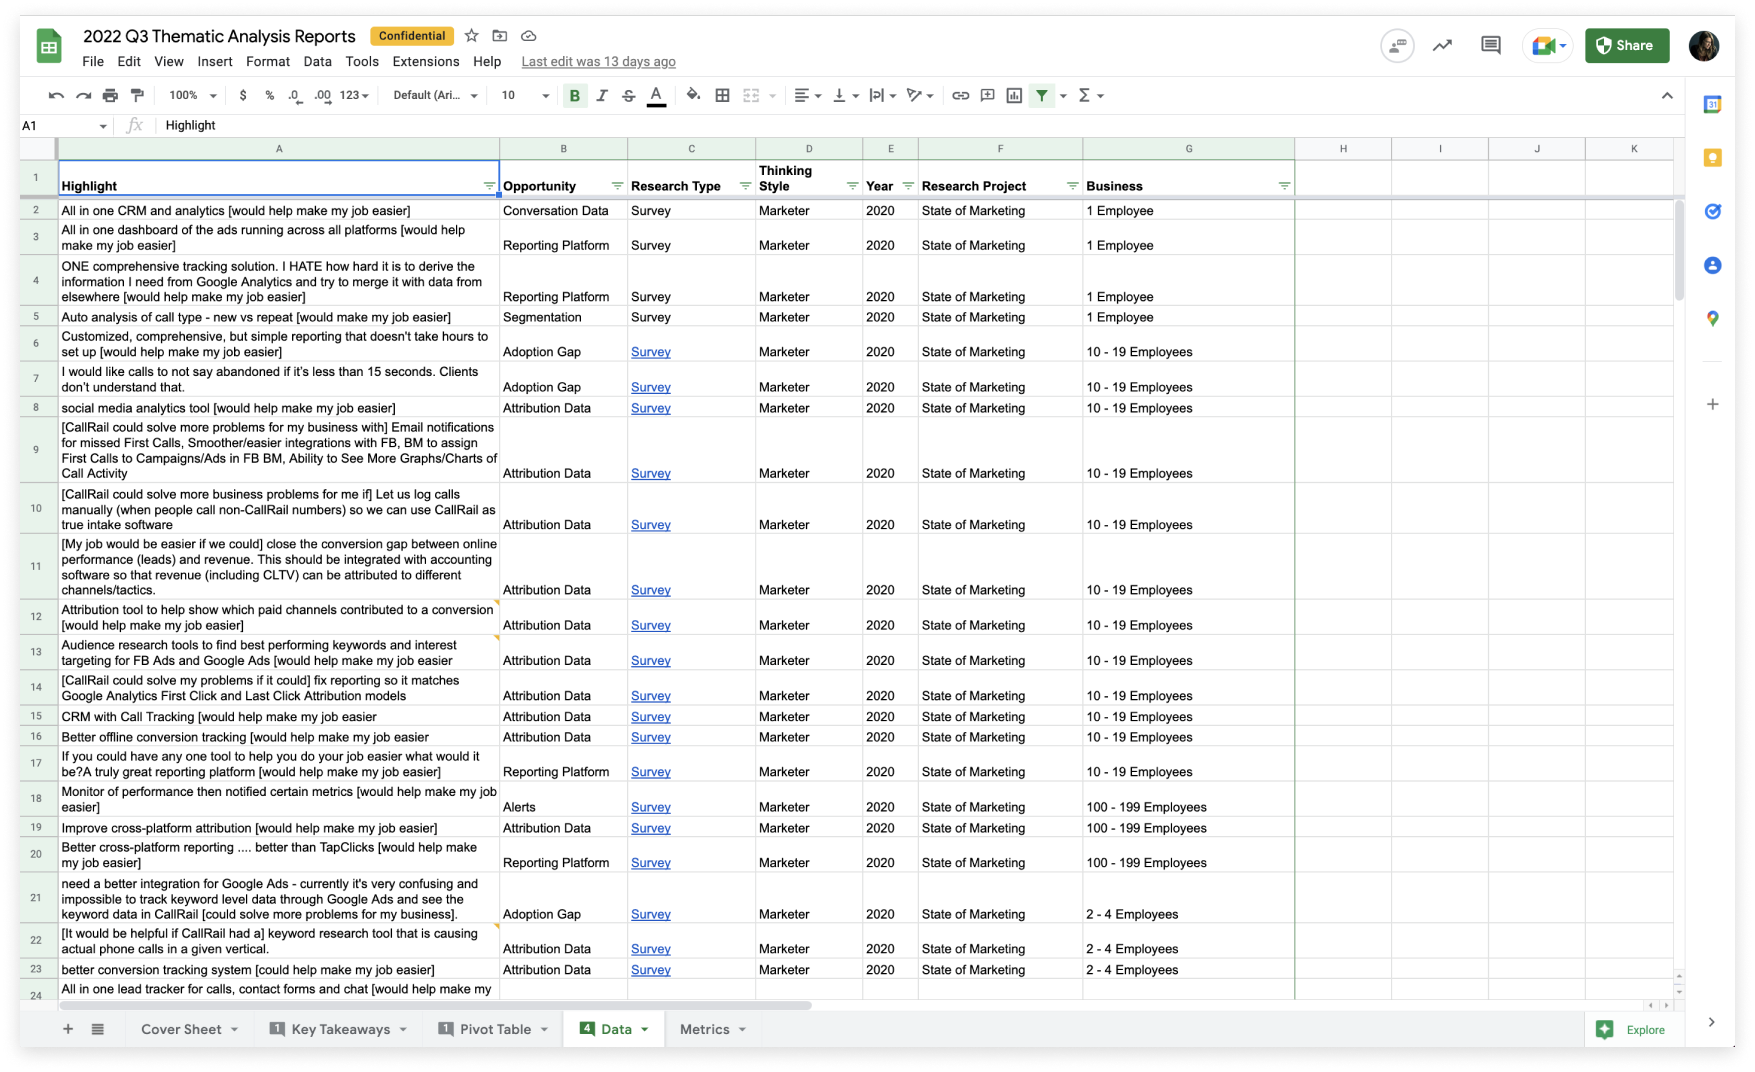Click the Share button

click(1627, 45)
